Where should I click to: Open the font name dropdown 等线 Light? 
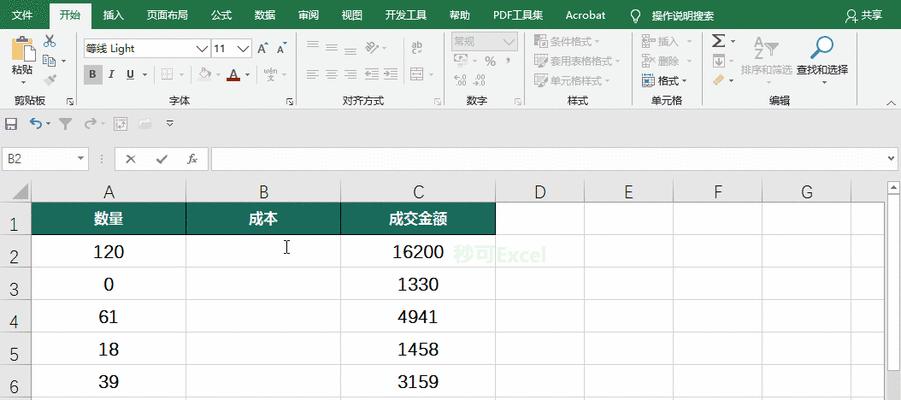202,49
